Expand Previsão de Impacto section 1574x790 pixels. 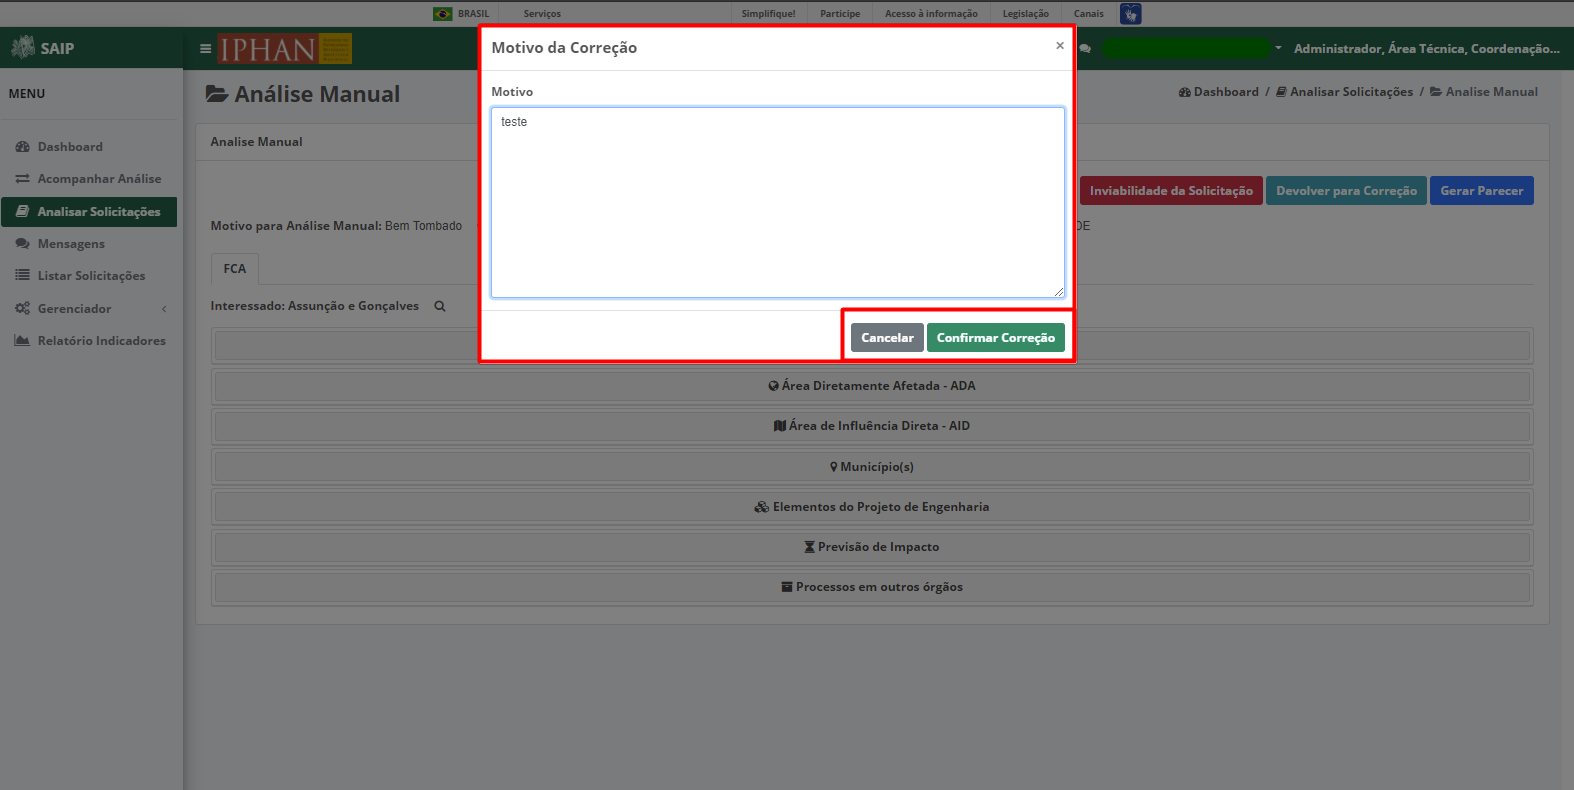point(872,547)
